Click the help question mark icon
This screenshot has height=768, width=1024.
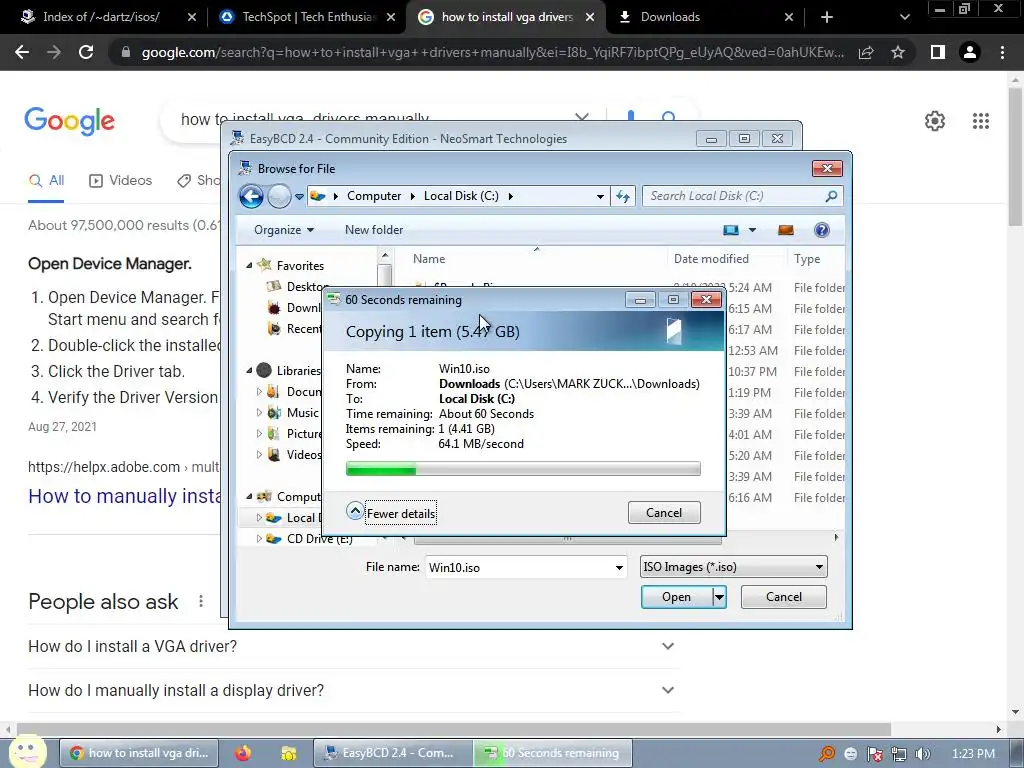click(822, 230)
